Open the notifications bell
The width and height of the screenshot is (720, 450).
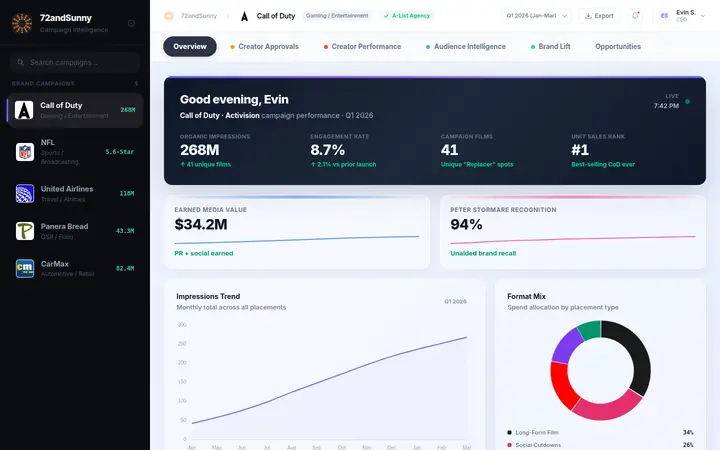pos(636,16)
